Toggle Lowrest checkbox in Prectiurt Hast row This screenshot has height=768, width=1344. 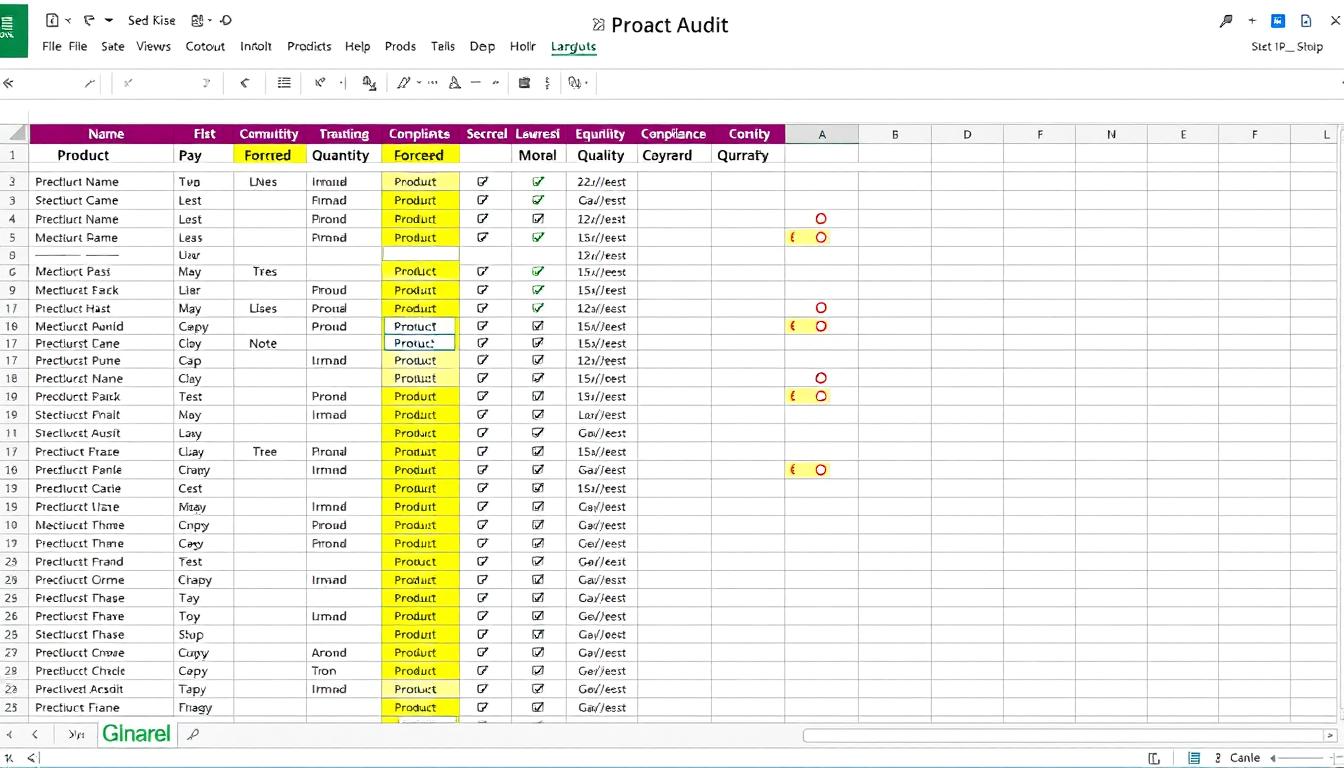539,308
